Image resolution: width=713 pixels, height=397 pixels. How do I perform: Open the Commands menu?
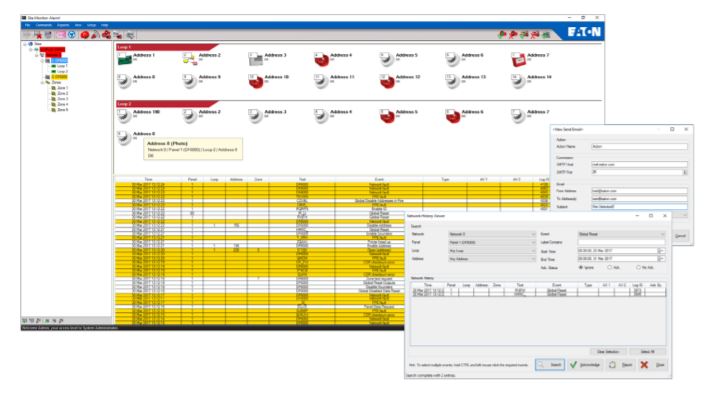(x=44, y=25)
